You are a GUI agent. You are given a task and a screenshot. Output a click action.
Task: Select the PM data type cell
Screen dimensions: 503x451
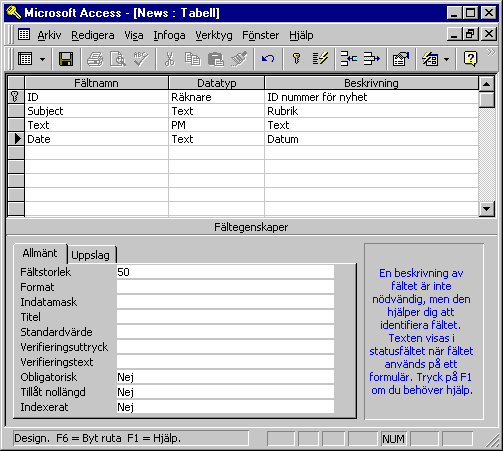(x=217, y=125)
